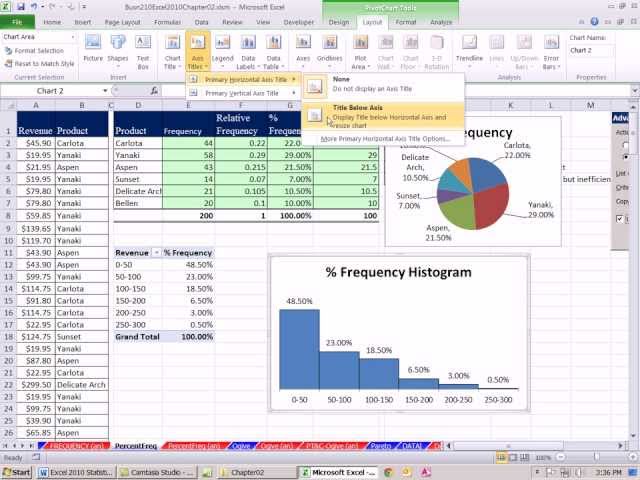This screenshot has width=640, height=480.
Task: Open Data Labels options
Action: coord(248,51)
